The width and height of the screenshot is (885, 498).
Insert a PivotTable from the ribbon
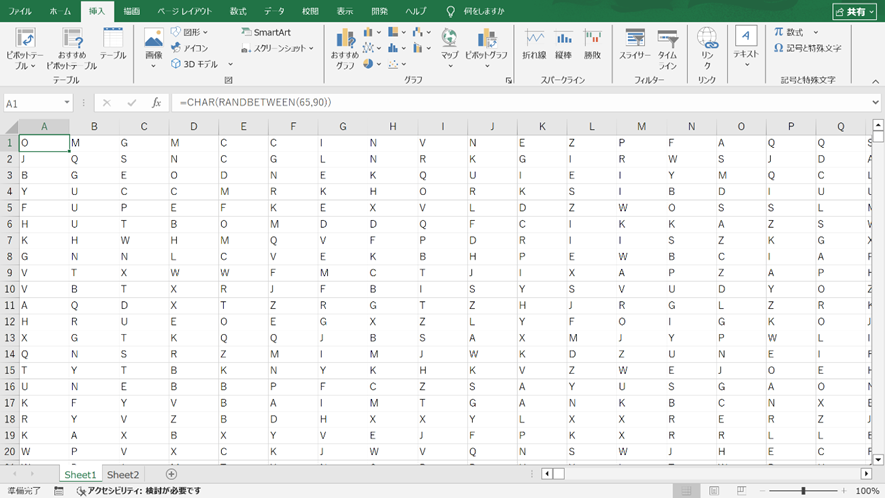click(x=26, y=47)
